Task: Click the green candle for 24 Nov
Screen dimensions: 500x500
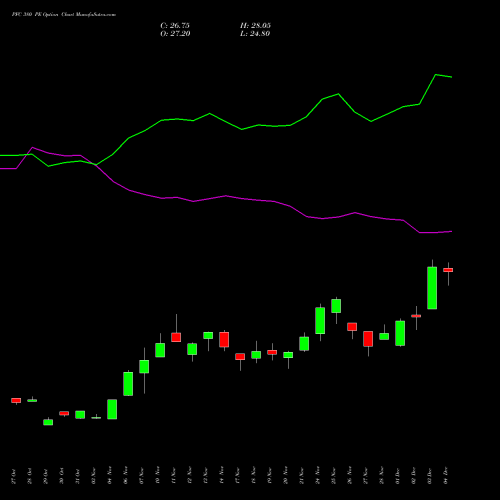Action: 320,320
